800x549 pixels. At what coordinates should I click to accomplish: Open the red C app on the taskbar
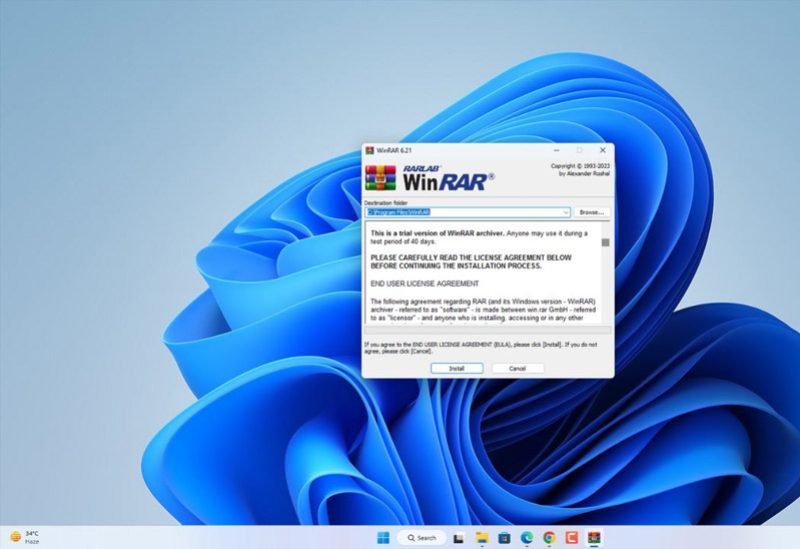click(571, 537)
